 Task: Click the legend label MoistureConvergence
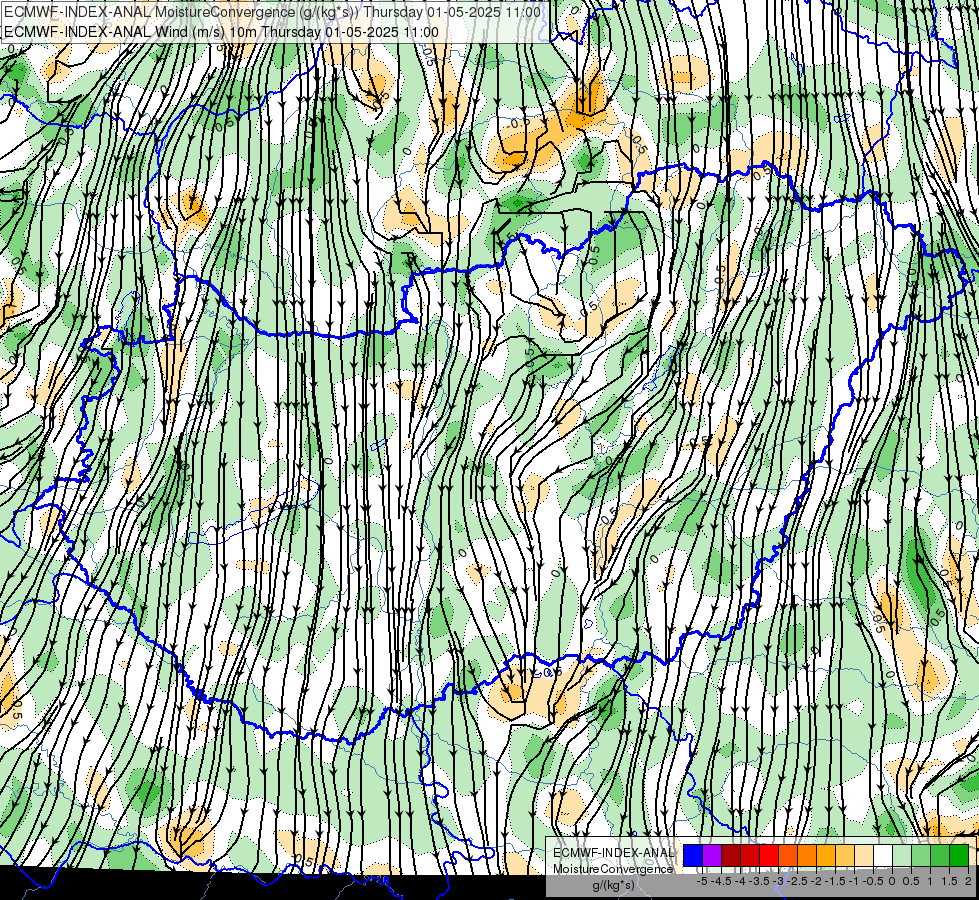tap(613, 869)
